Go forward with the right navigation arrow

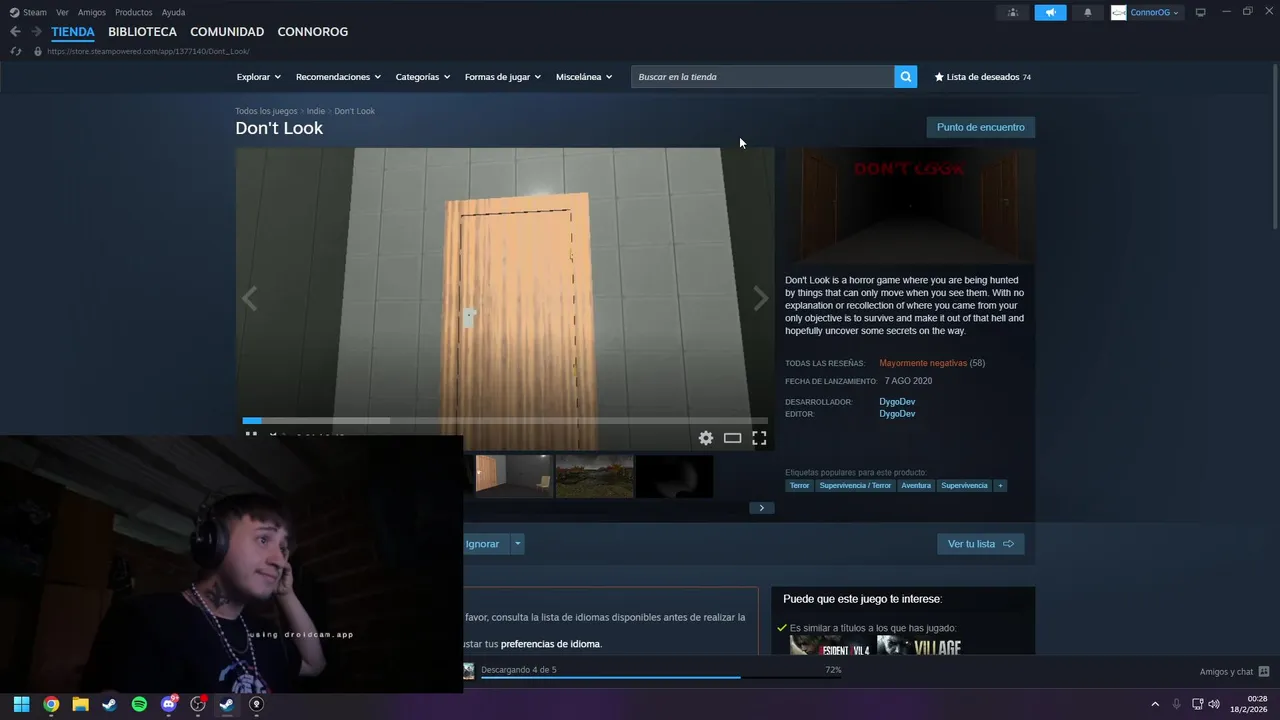tap(36, 32)
